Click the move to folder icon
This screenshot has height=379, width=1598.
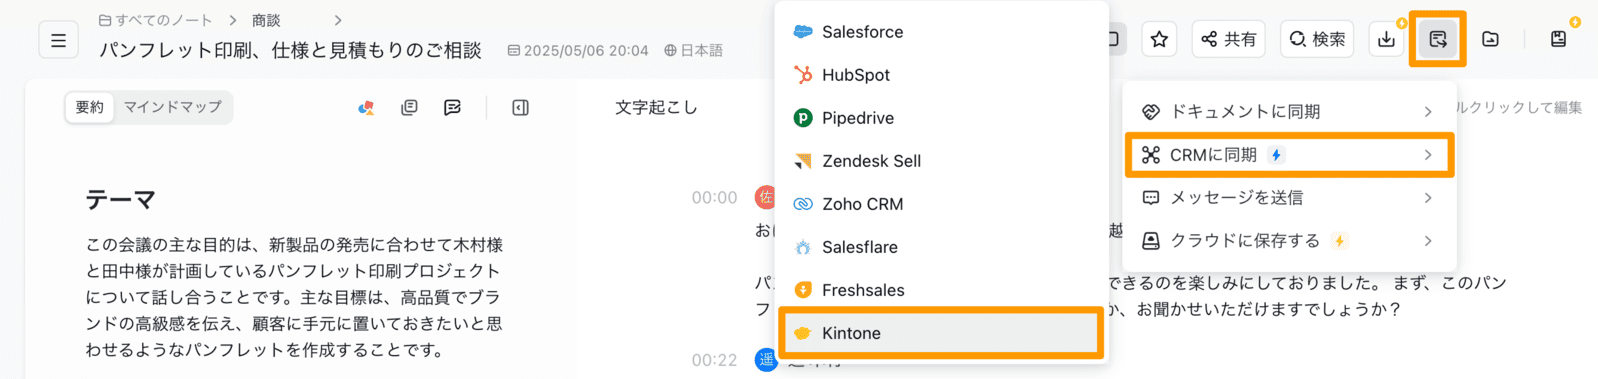click(1490, 39)
